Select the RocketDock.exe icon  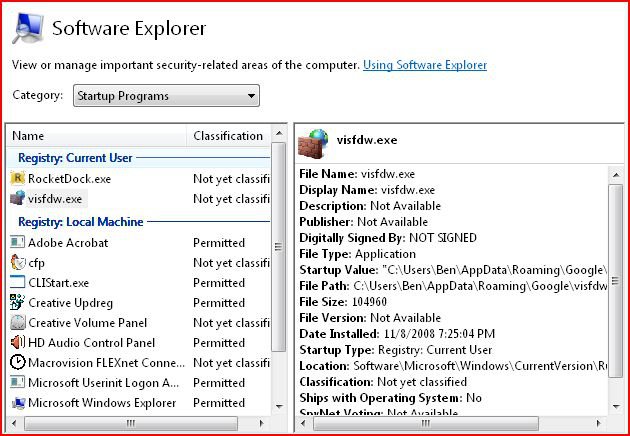[x=17, y=178]
